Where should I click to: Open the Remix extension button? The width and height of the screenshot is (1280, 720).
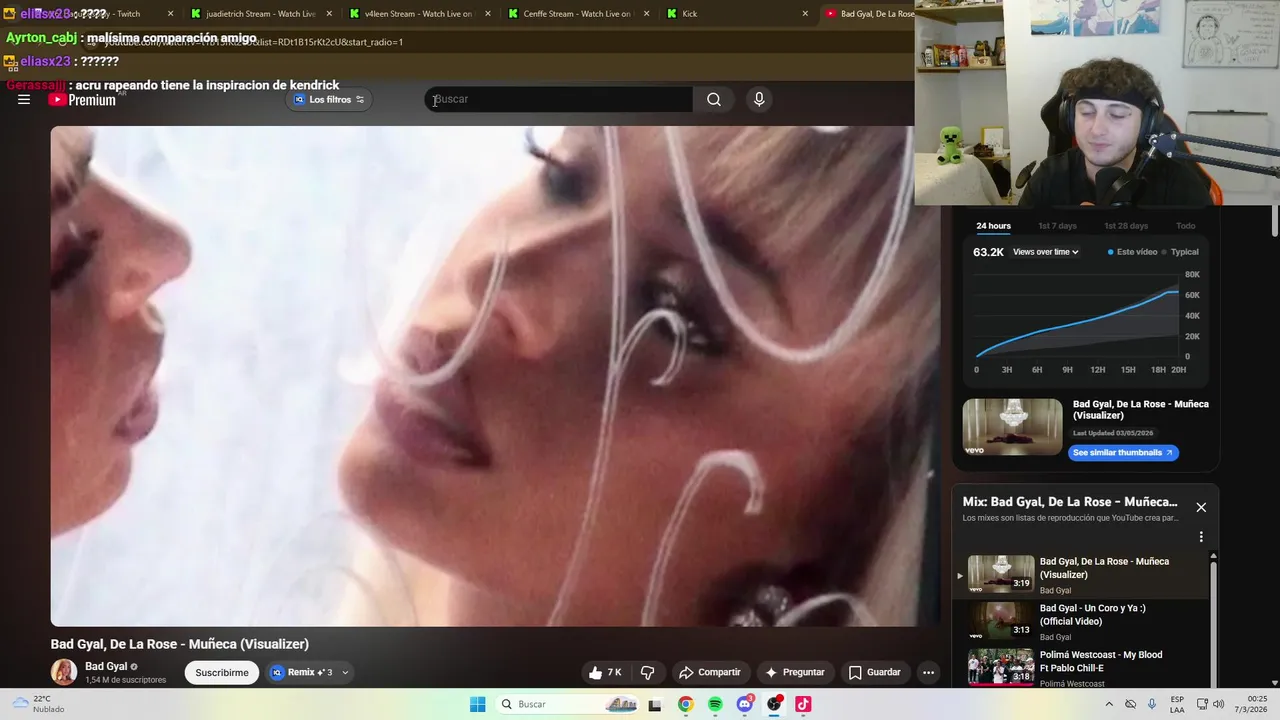click(300, 672)
